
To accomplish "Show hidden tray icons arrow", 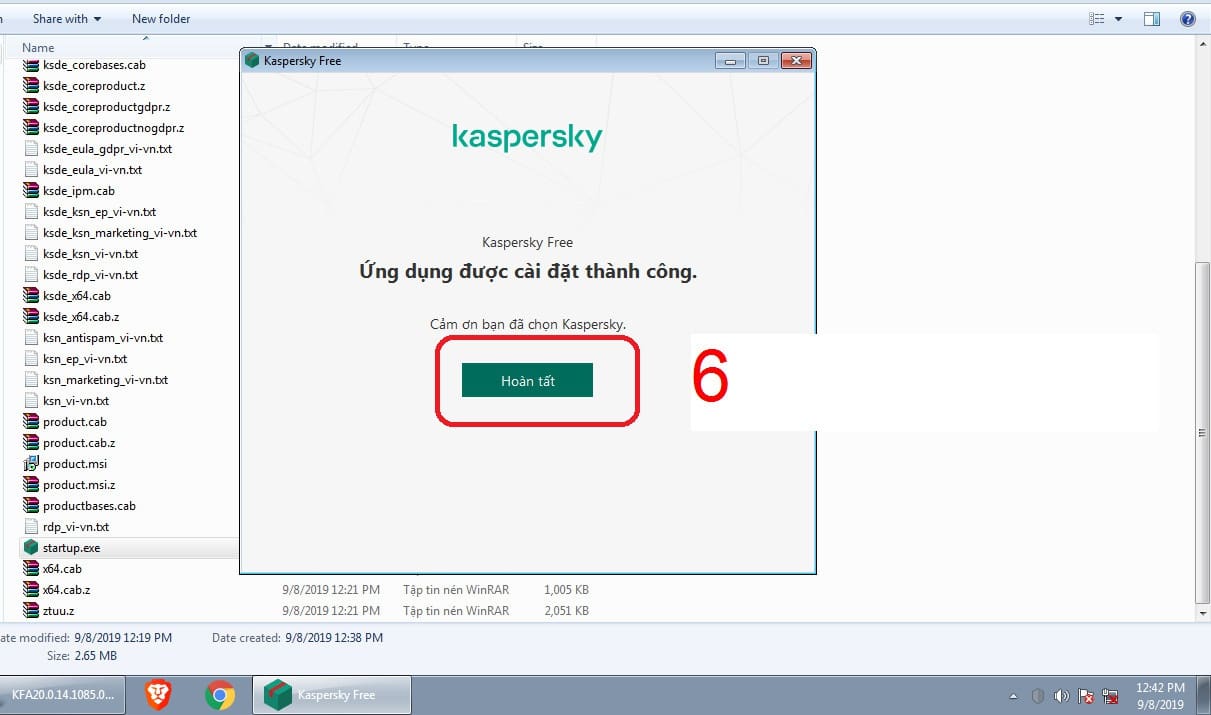I will (x=1015, y=695).
